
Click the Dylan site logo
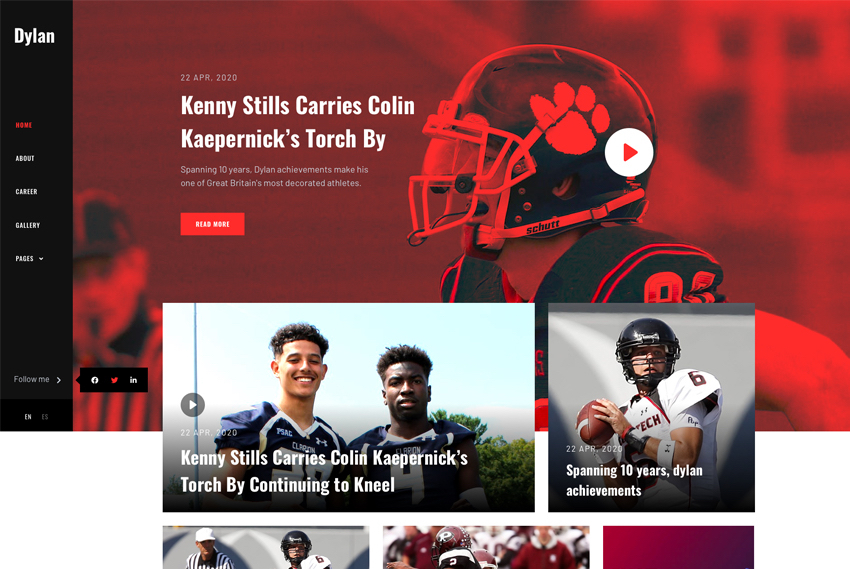click(x=34, y=36)
